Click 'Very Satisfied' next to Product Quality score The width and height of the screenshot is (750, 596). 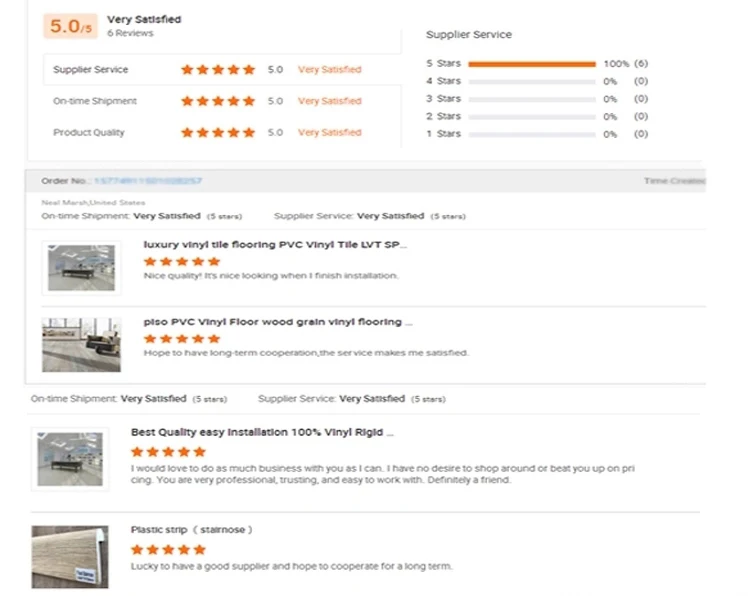point(330,132)
